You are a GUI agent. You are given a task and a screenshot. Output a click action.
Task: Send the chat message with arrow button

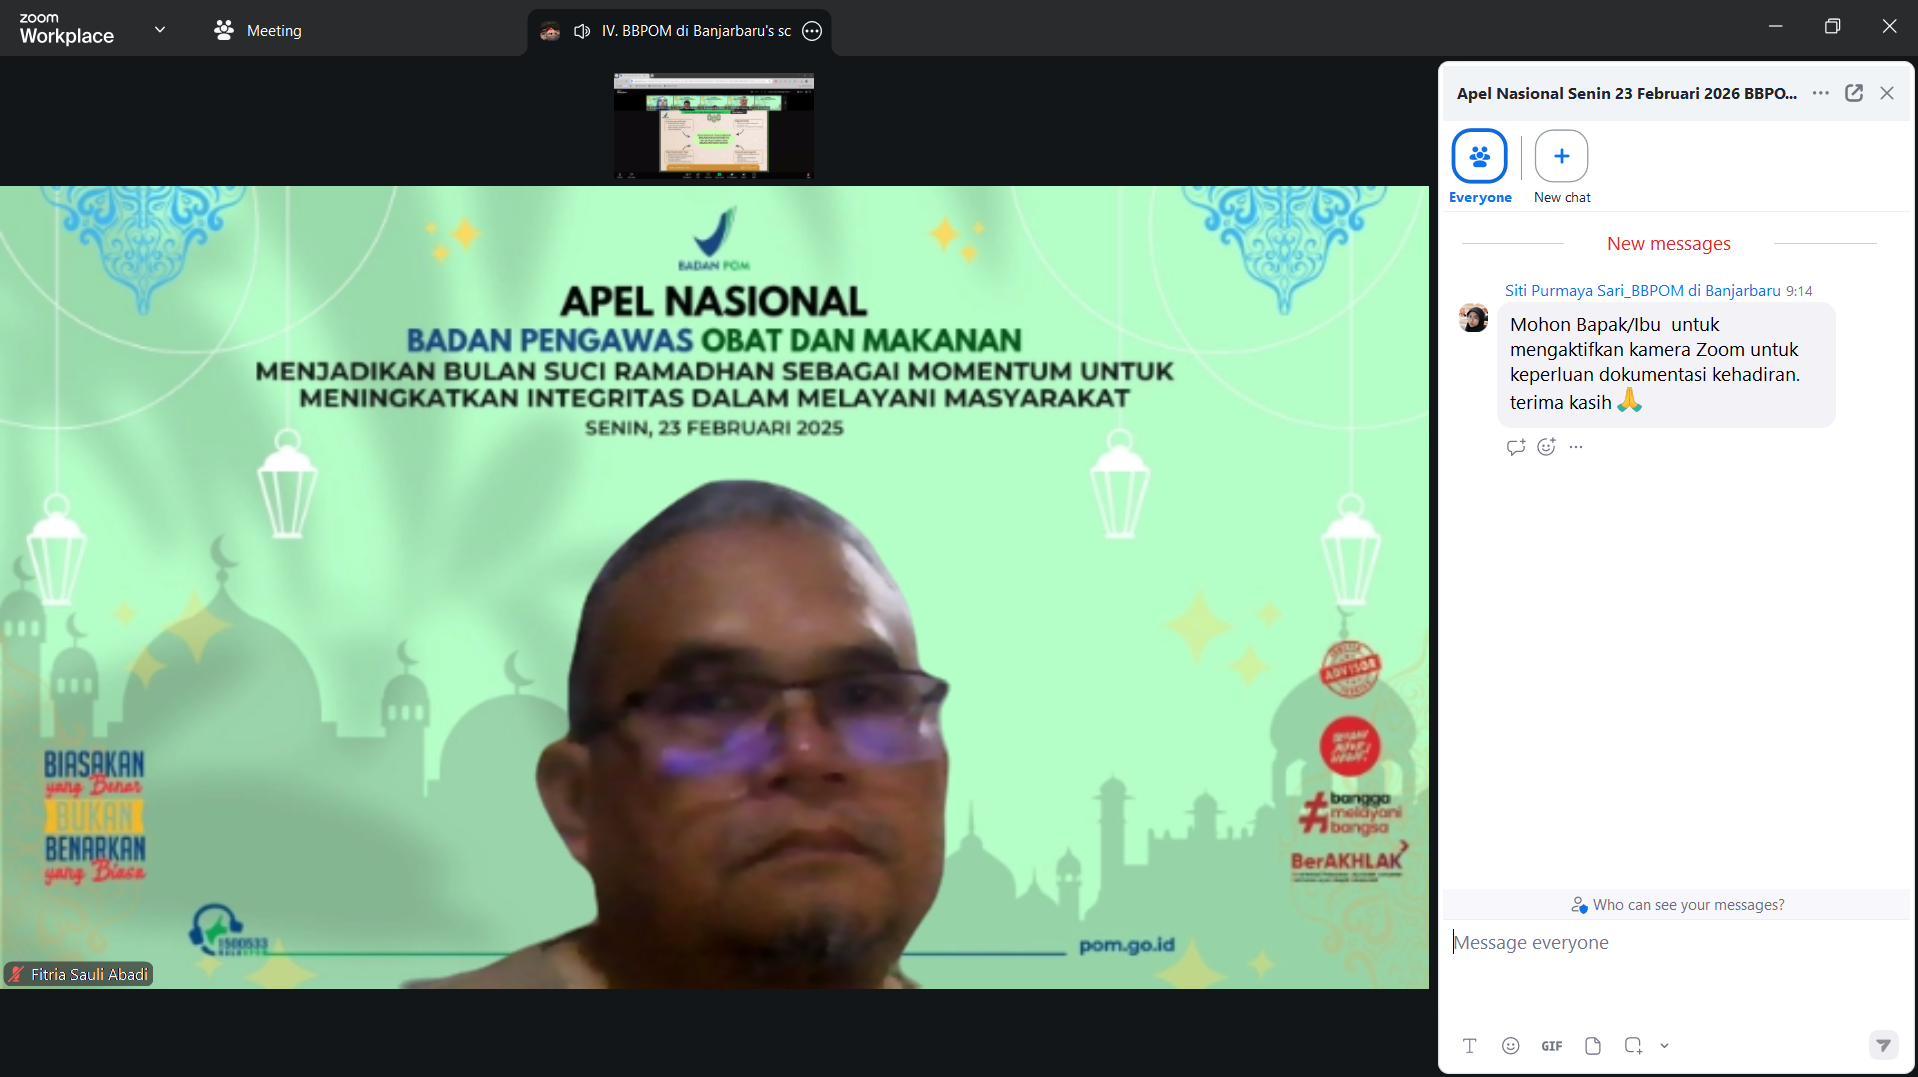(1883, 1045)
